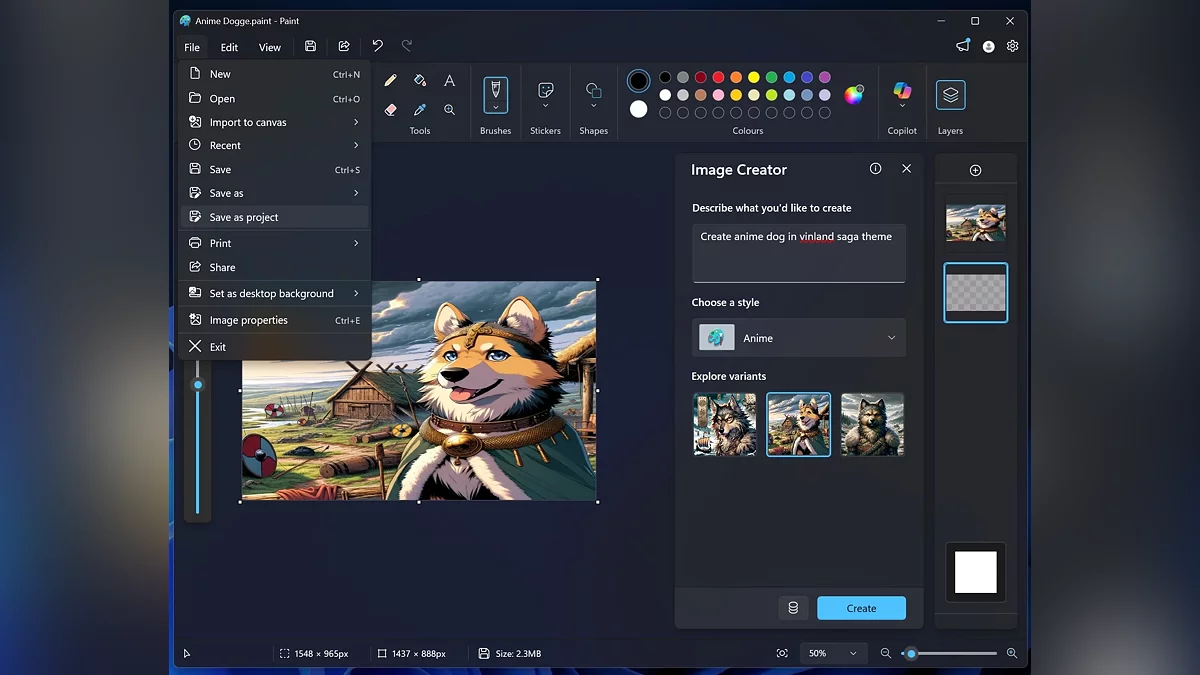The image size is (1200, 675).
Task: Select the Pencil tool
Action: tap(390, 81)
